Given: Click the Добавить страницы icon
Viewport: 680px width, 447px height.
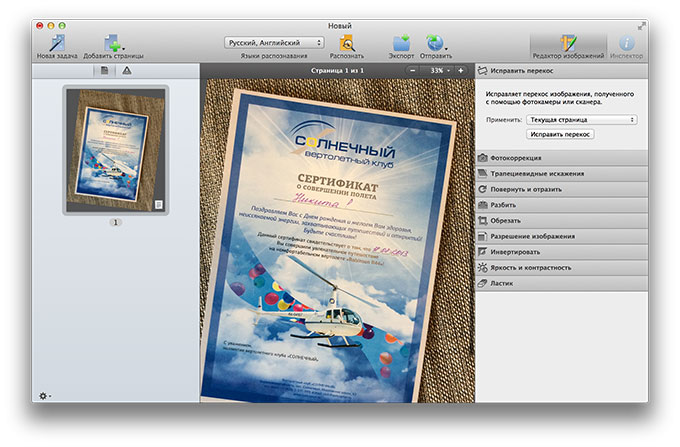Looking at the screenshot, I should 112,42.
